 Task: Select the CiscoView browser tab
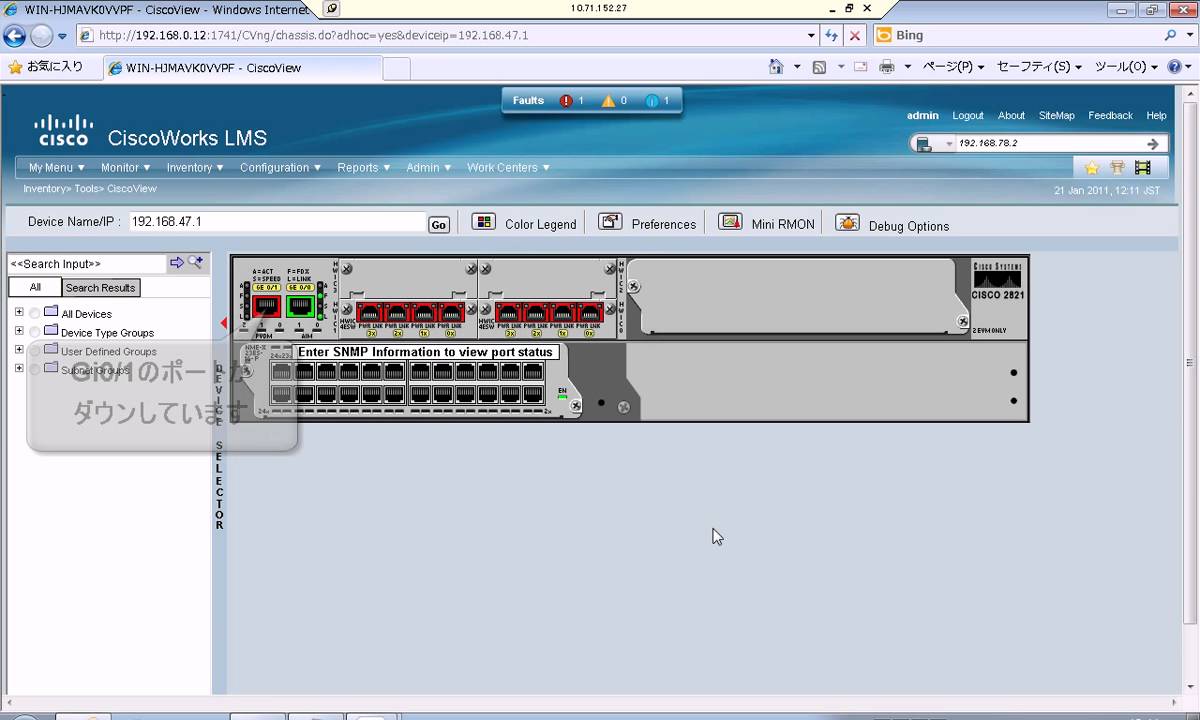242,68
